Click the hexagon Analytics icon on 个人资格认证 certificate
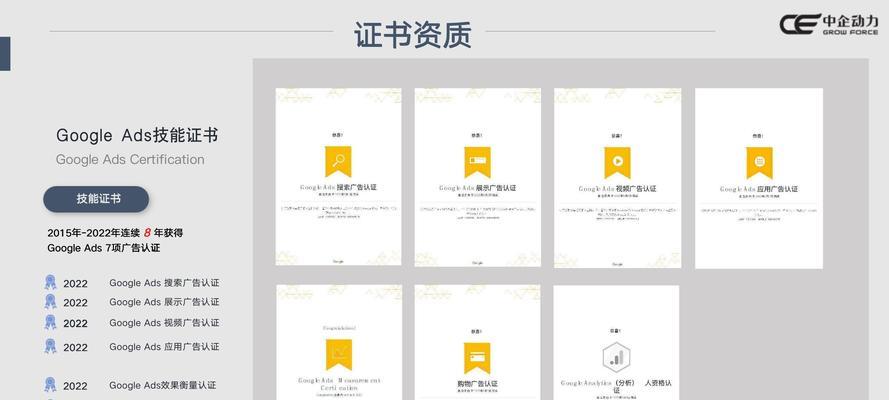 click(x=617, y=358)
